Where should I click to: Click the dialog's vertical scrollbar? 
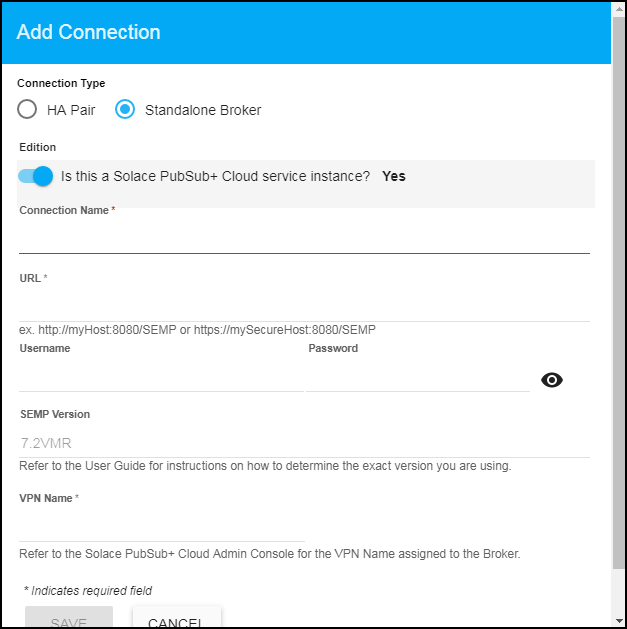617,300
